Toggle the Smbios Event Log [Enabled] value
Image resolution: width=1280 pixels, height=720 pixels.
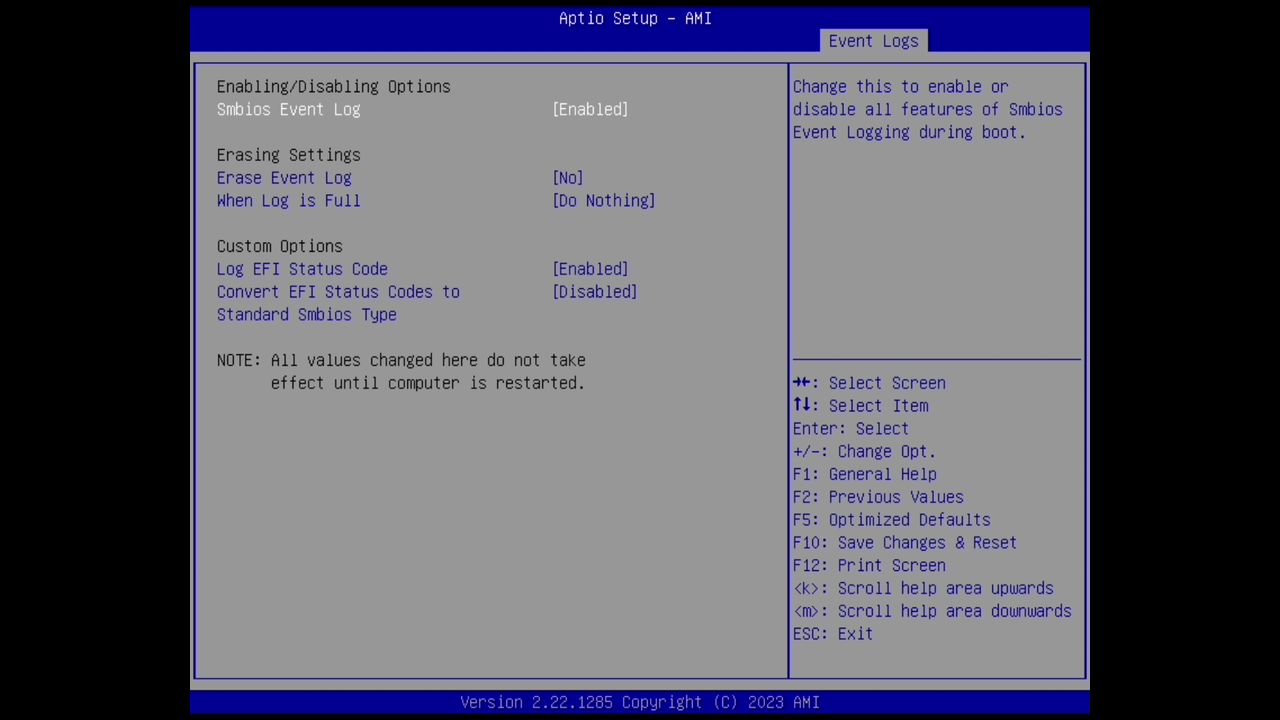pyautogui.click(x=590, y=109)
